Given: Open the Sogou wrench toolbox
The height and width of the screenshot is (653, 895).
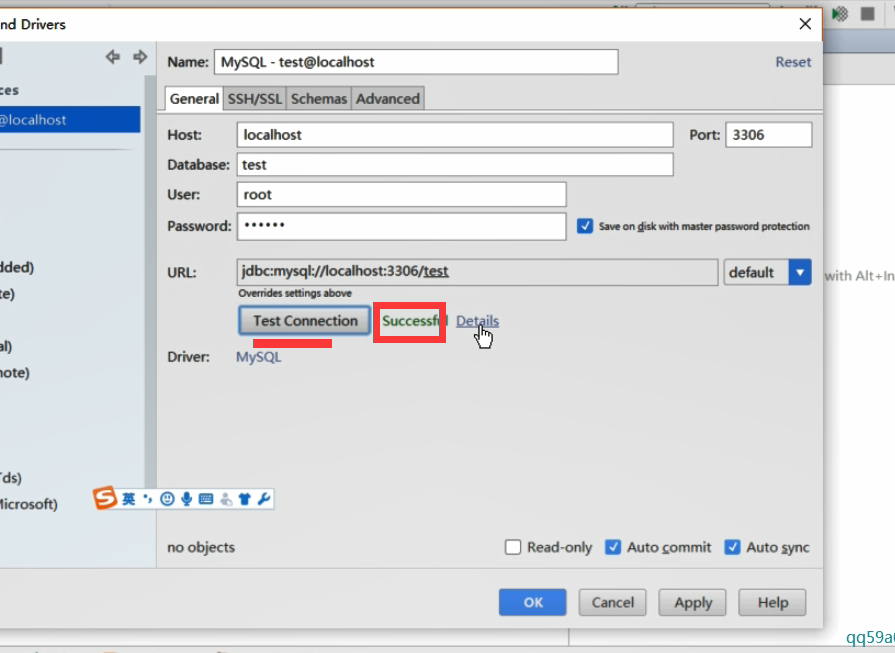Looking at the screenshot, I should point(264,499).
